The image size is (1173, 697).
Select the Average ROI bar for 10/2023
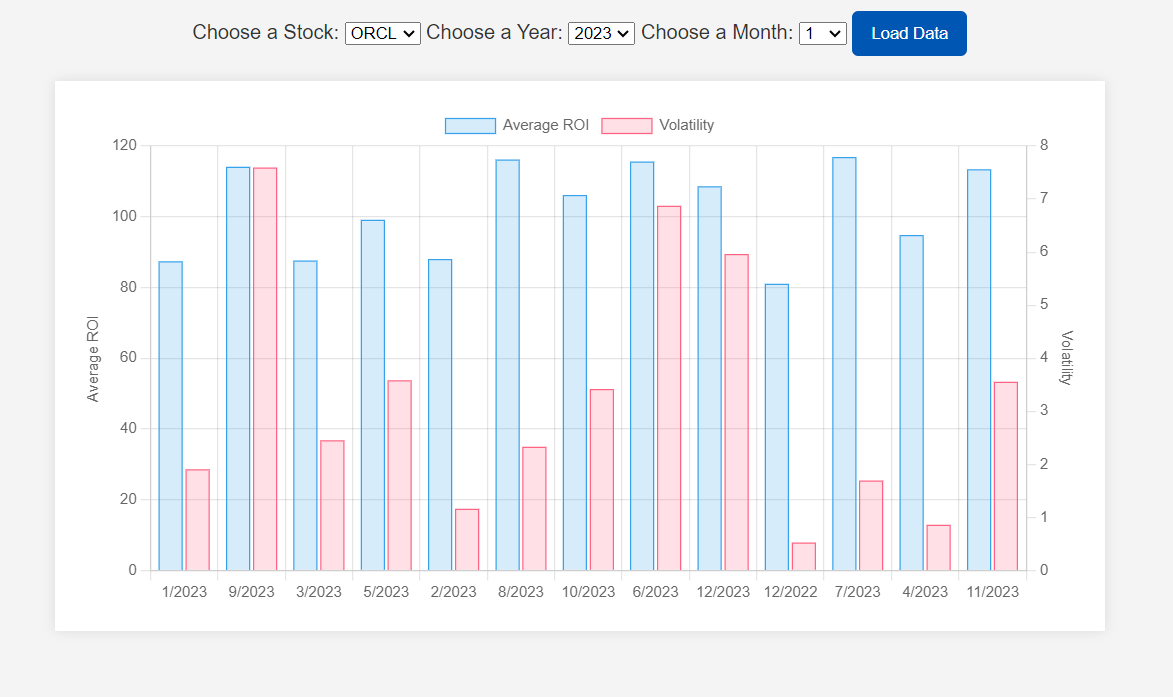(575, 383)
